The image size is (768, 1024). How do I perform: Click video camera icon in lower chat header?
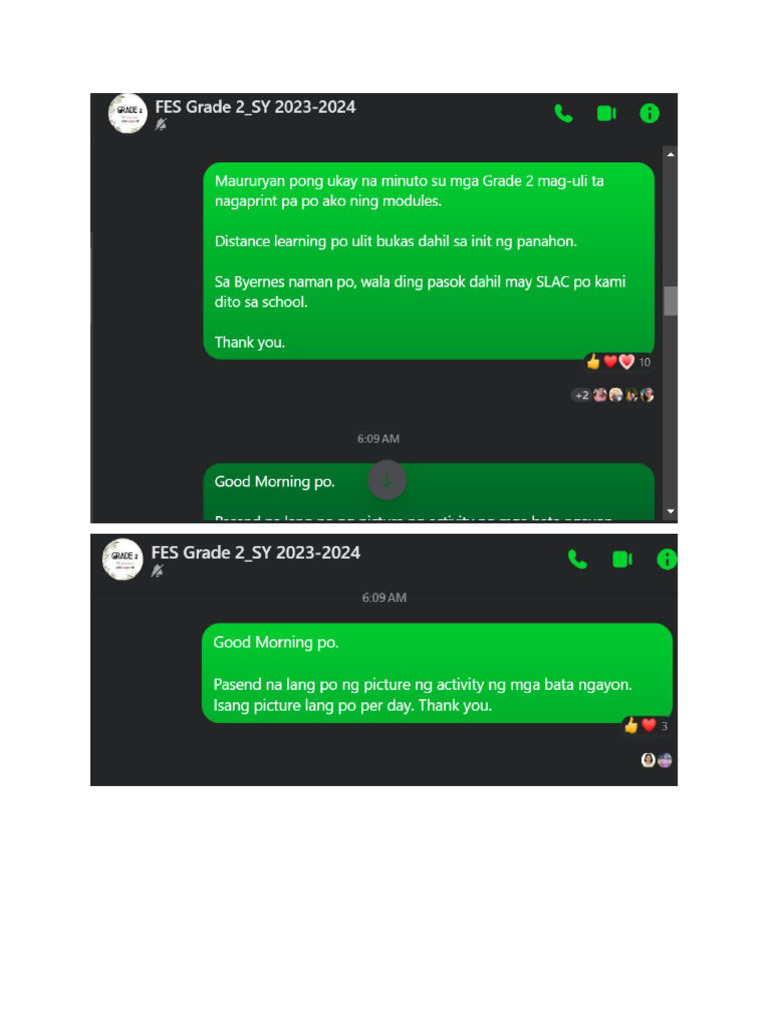622,560
